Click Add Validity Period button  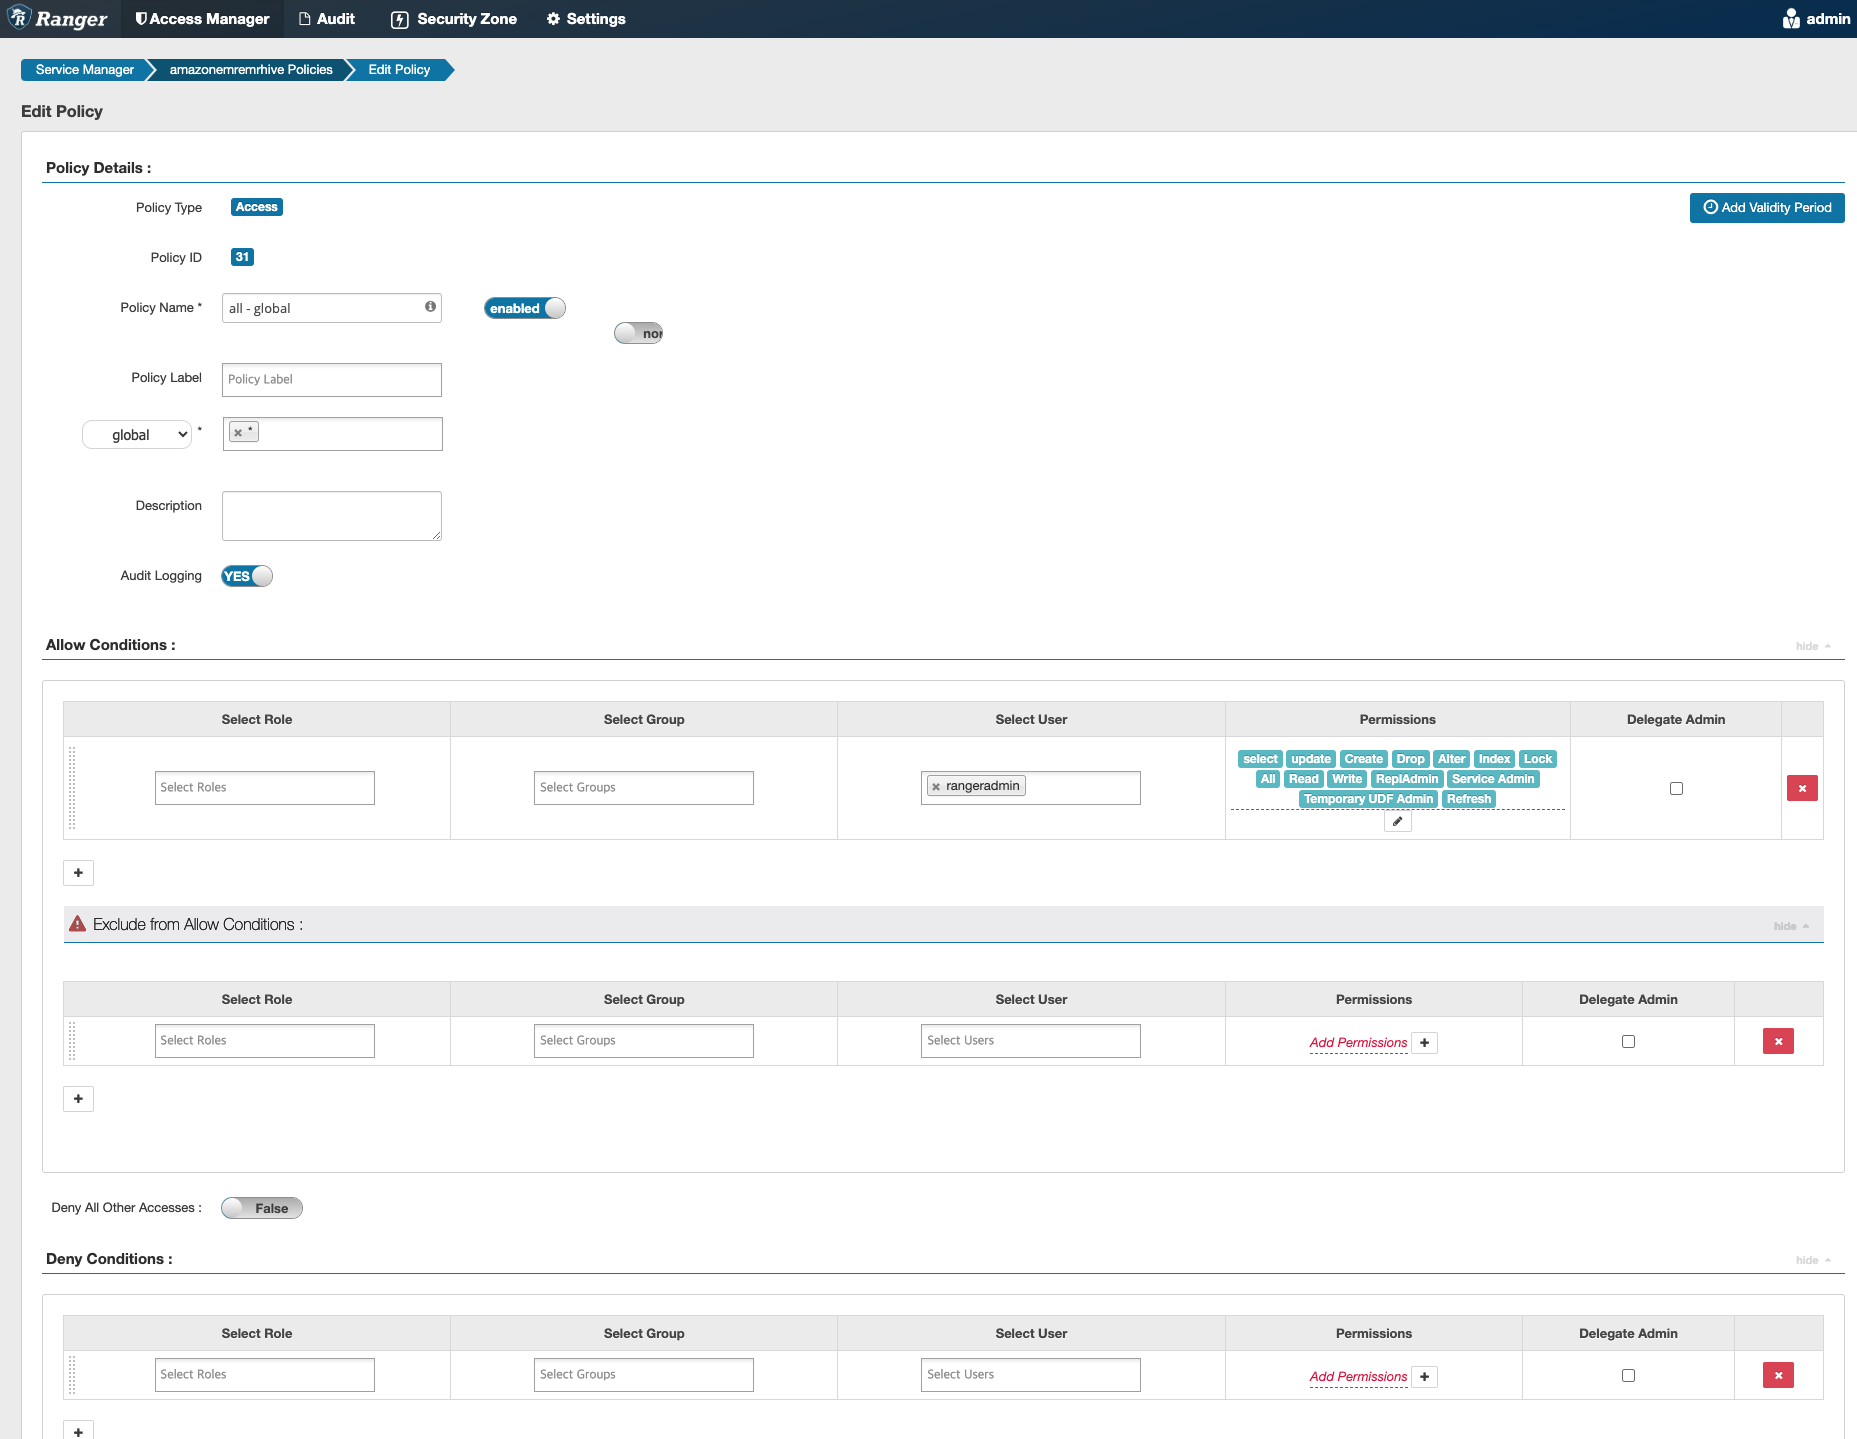(1767, 208)
